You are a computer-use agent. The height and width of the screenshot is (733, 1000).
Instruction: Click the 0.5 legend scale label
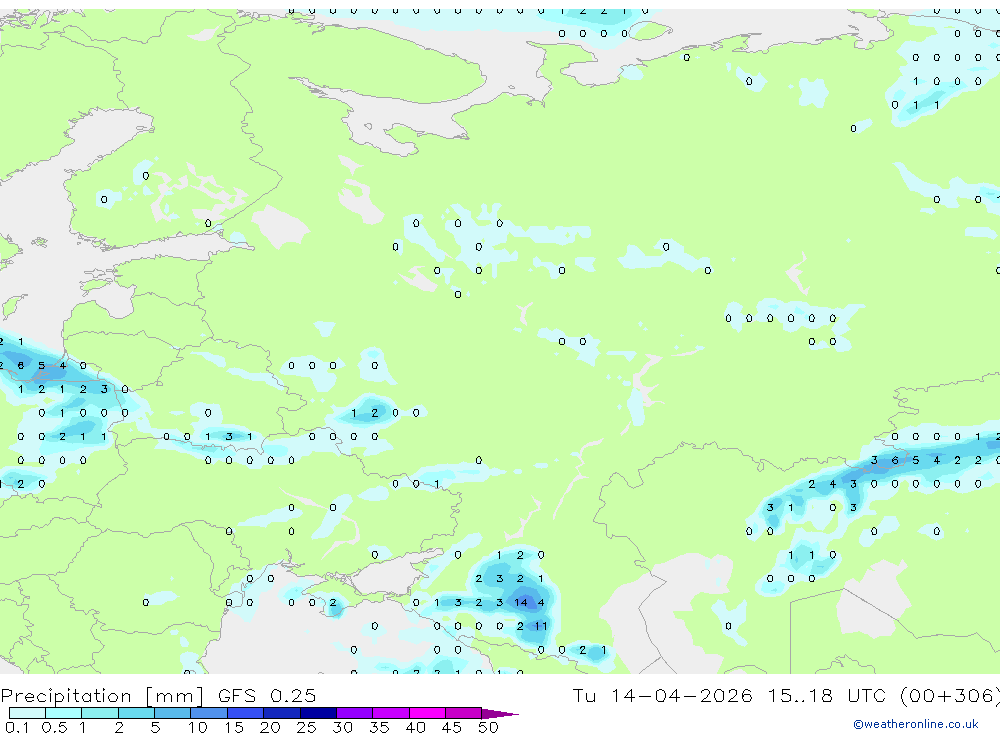[x=54, y=727]
